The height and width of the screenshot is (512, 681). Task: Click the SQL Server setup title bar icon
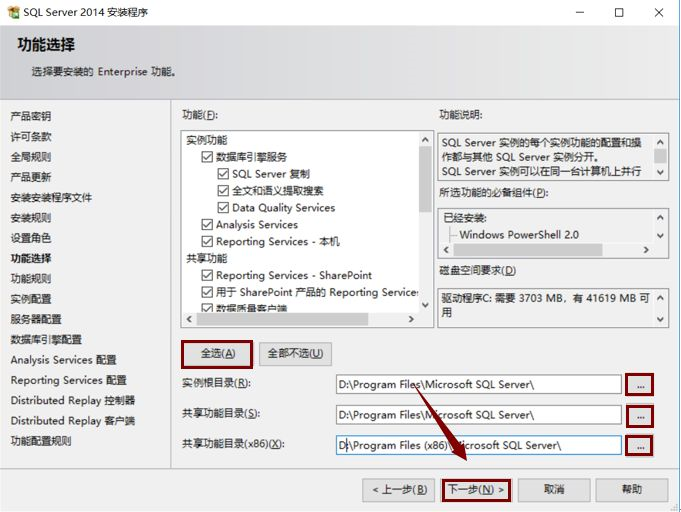point(14,12)
